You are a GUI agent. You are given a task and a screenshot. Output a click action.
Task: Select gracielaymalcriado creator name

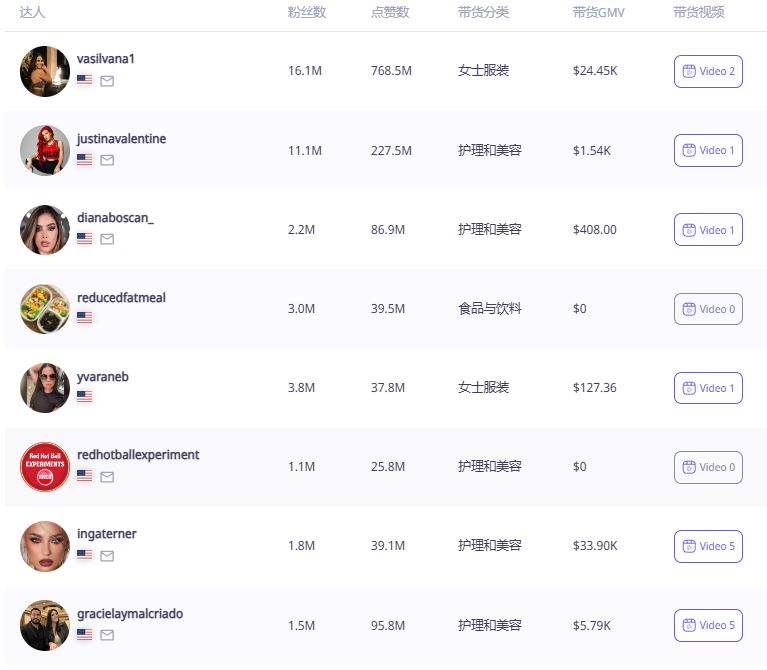[130, 614]
